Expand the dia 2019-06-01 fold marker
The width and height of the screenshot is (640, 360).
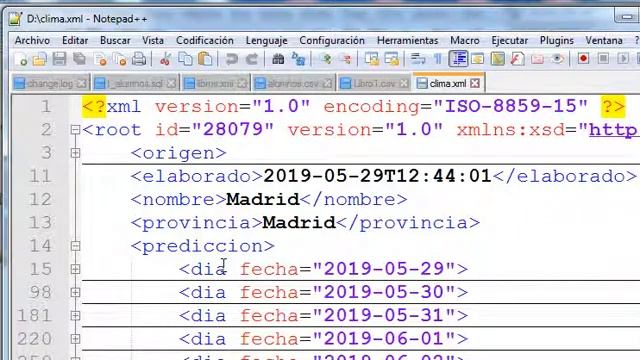click(75, 339)
